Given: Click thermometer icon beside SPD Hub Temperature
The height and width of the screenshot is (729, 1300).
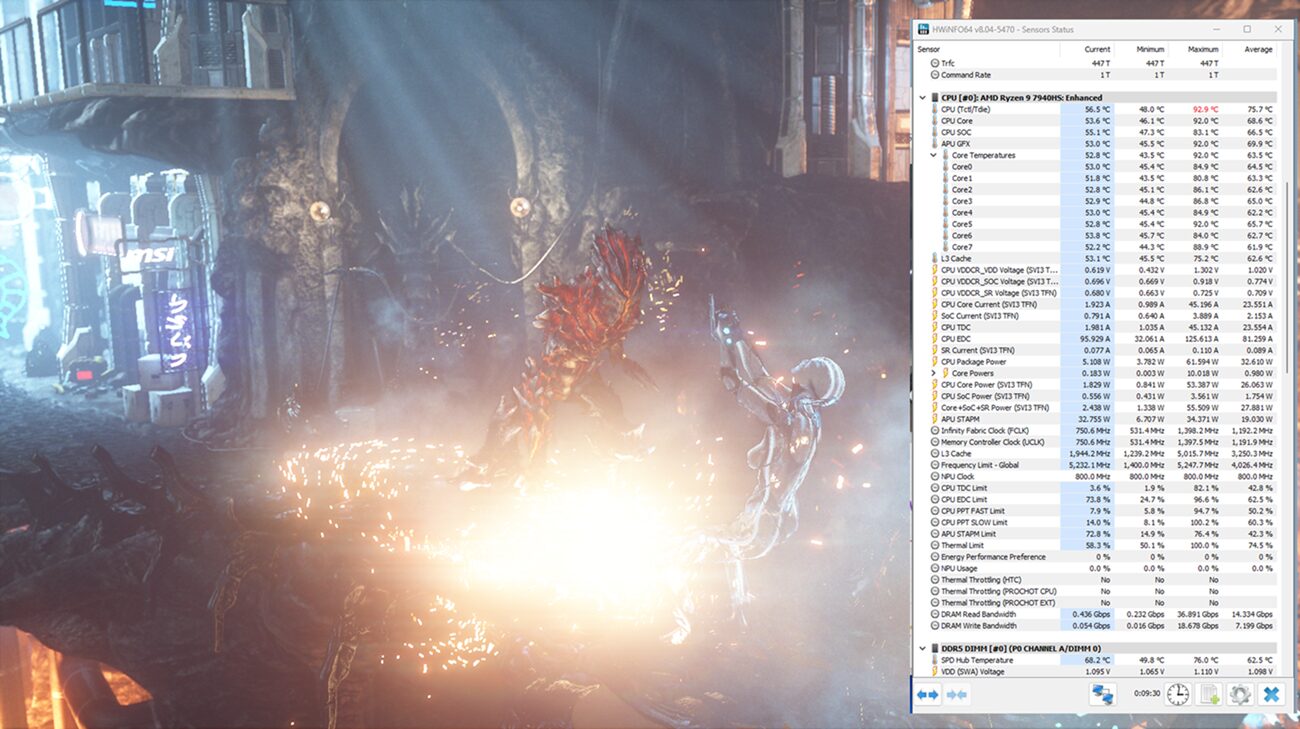Looking at the screenshot, I should [935, 661].
